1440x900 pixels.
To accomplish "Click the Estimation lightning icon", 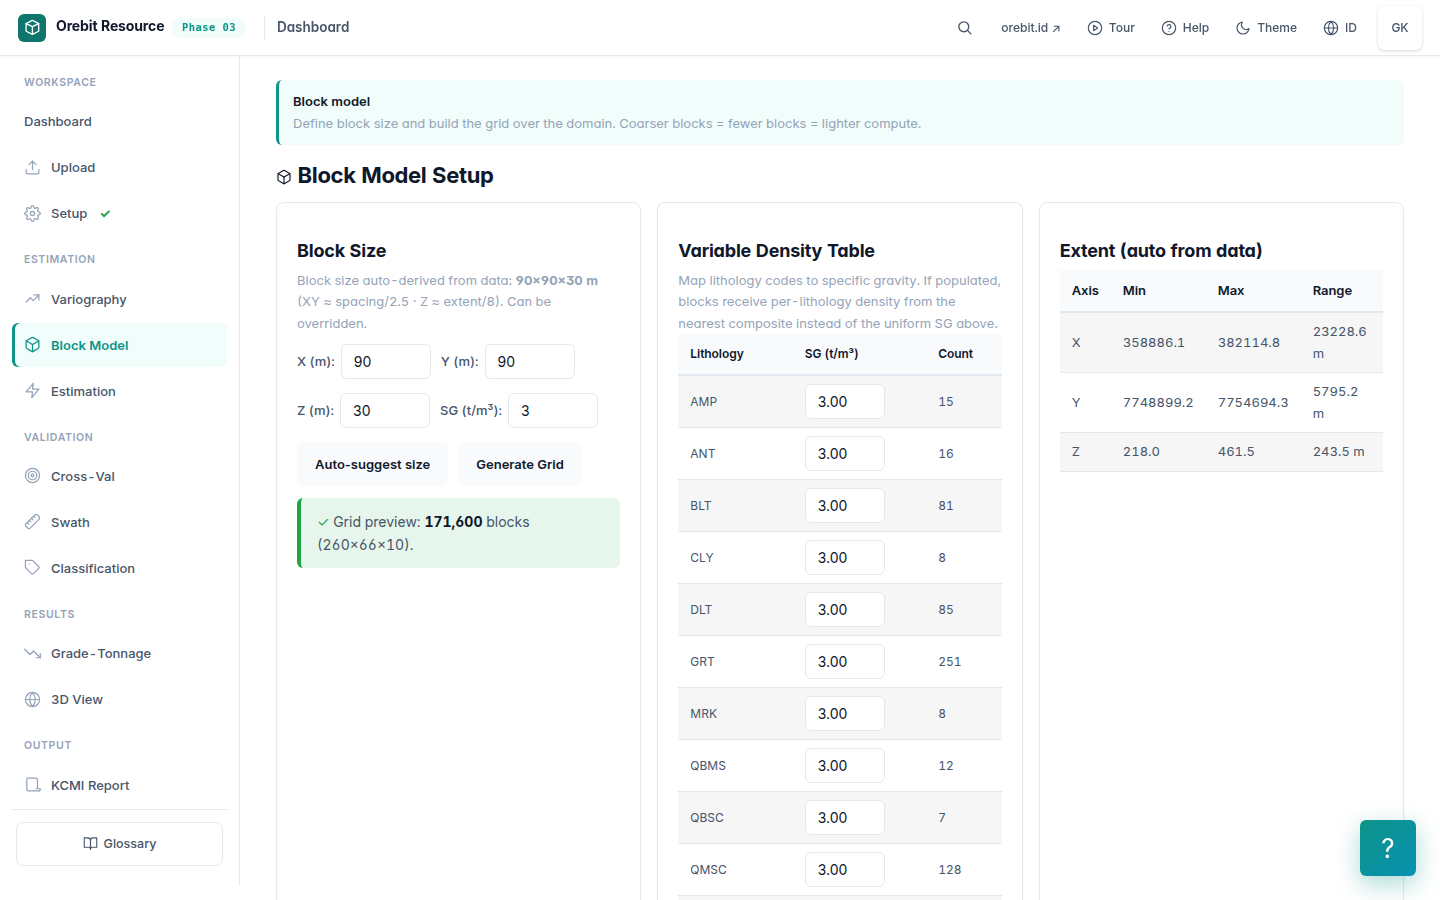I will [x=33, y=392].
